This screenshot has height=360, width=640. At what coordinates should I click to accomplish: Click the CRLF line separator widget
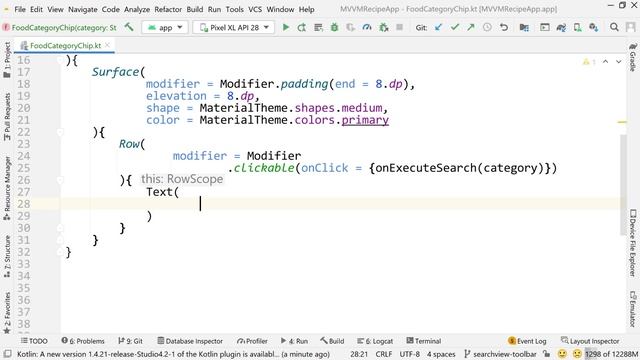click(384, 354)
